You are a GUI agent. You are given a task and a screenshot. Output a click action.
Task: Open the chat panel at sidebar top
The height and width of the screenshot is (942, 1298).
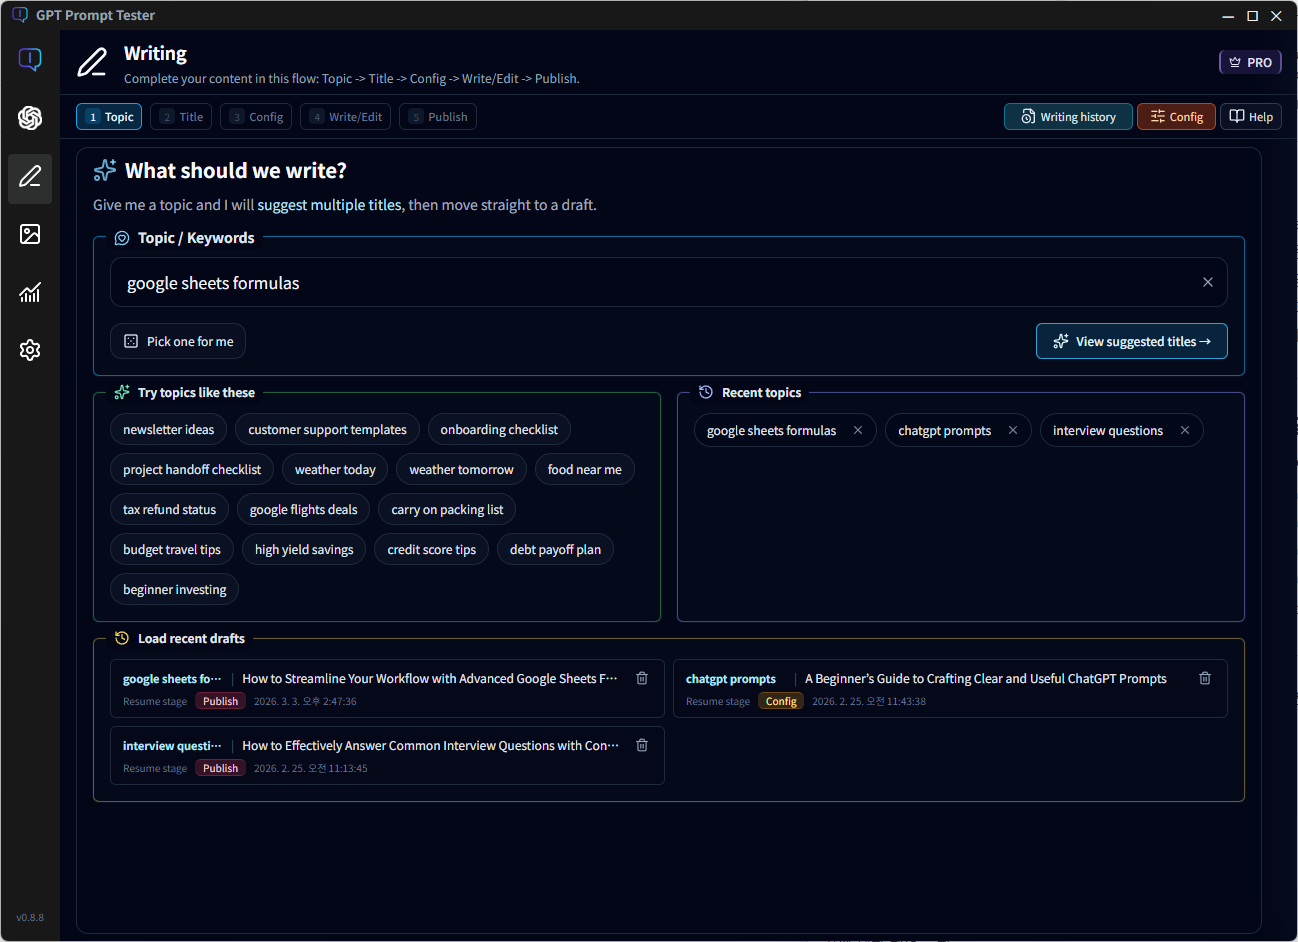tap(30, 60)
